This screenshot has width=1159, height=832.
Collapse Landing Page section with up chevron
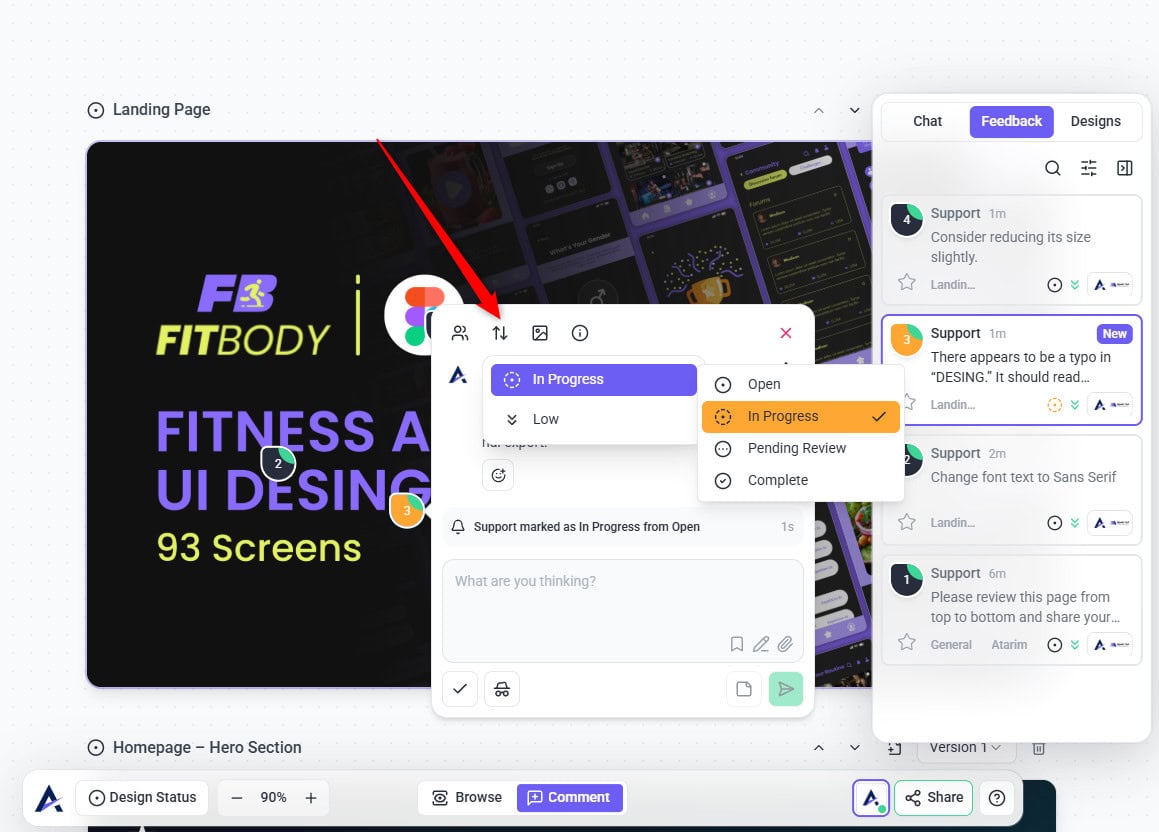point(819,110)
